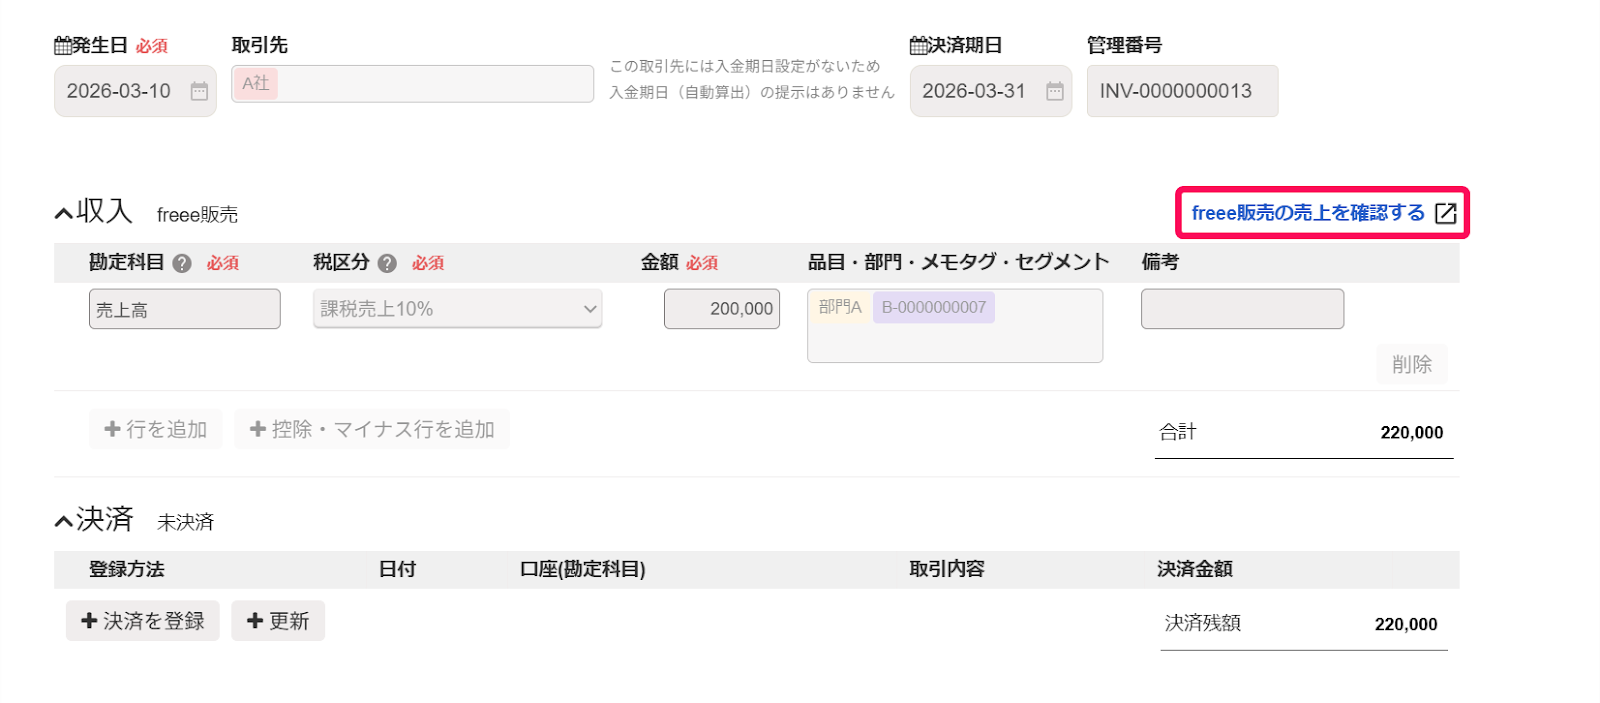Click help icon next to 勘定科目
The image size is (1600, 703).
(182, 263)
